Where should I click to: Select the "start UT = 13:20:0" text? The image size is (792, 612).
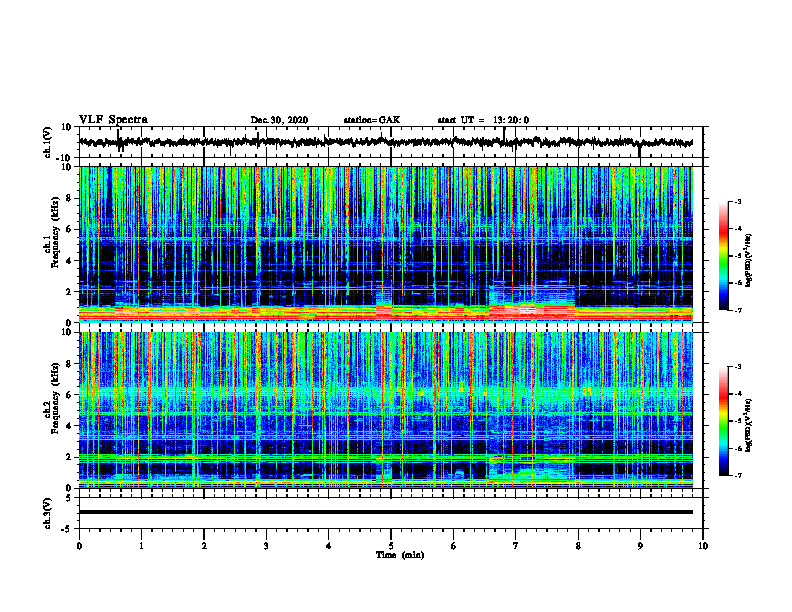pyautogui.click(x=483, y=120)
